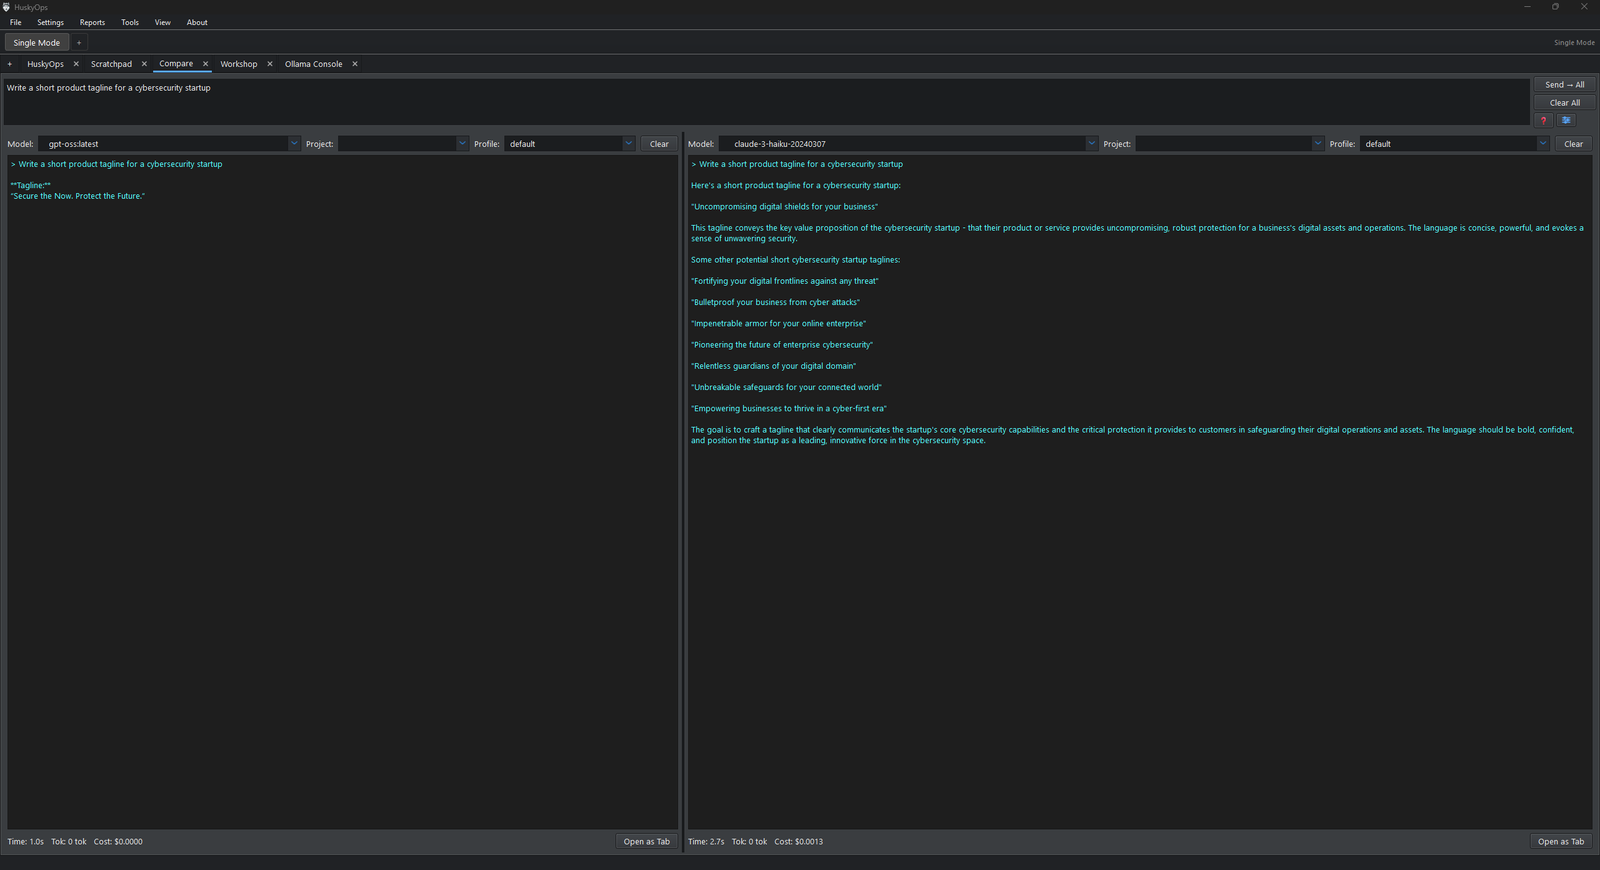Image resolution: width=1600 pixels, height=870 pixels.
Task: Close the Workshop tab
Action: pos(270,64)
